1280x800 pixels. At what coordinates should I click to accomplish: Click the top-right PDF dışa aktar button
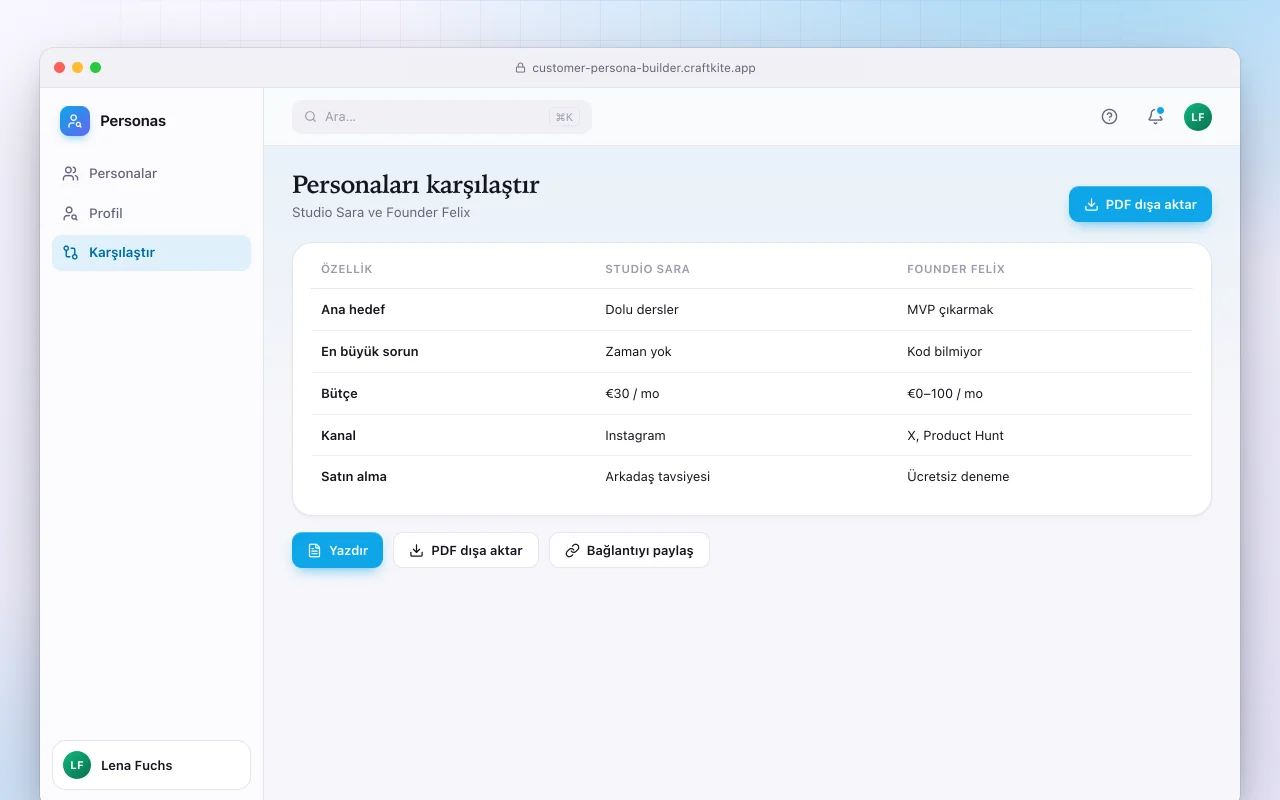[x=1140, y=204]
